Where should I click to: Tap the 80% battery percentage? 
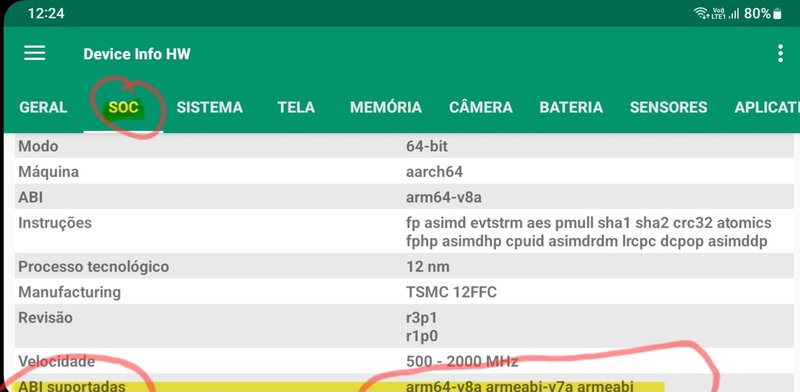tap(757, 14)
